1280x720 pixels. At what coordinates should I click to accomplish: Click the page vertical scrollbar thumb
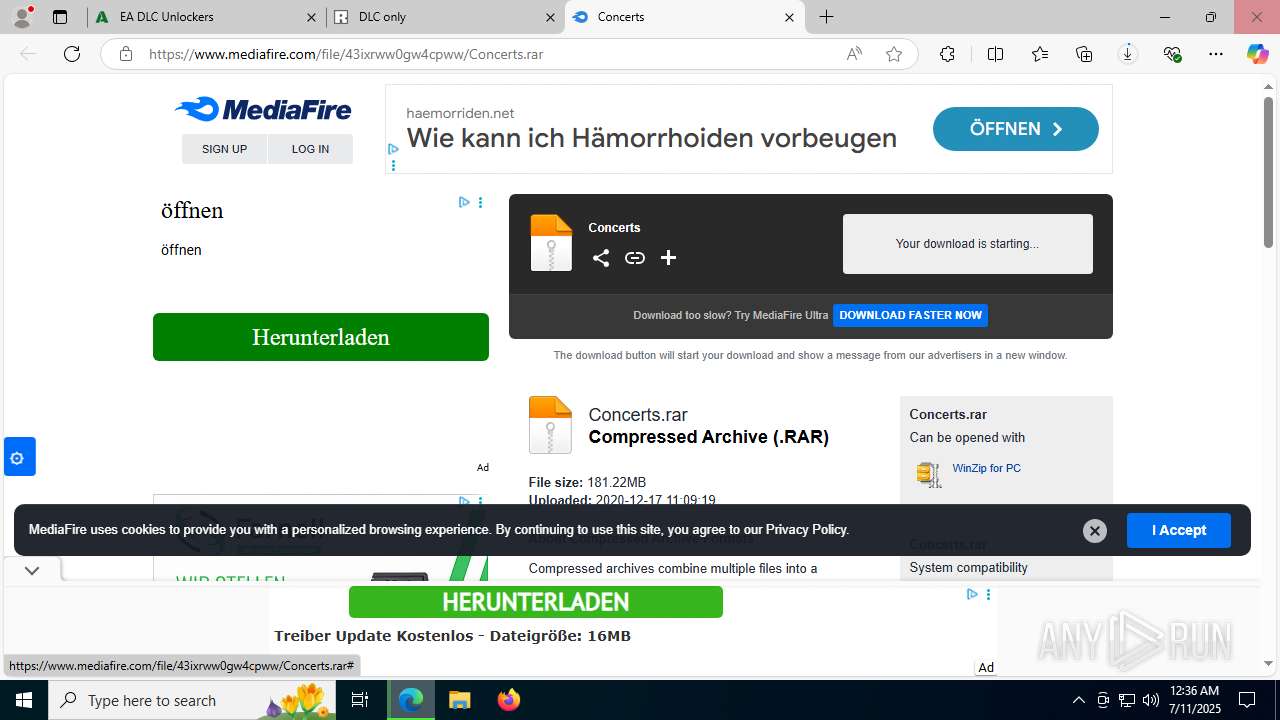pos(1268,172)
